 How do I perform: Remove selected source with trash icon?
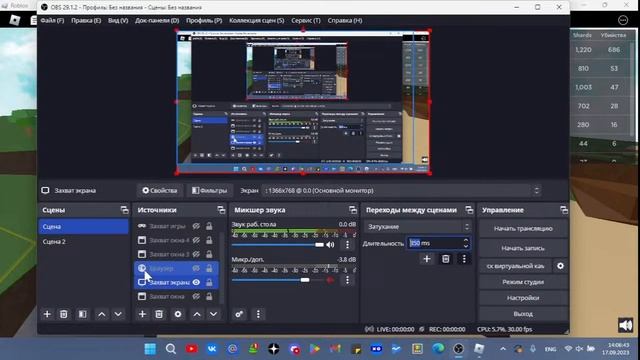[159, 314]
